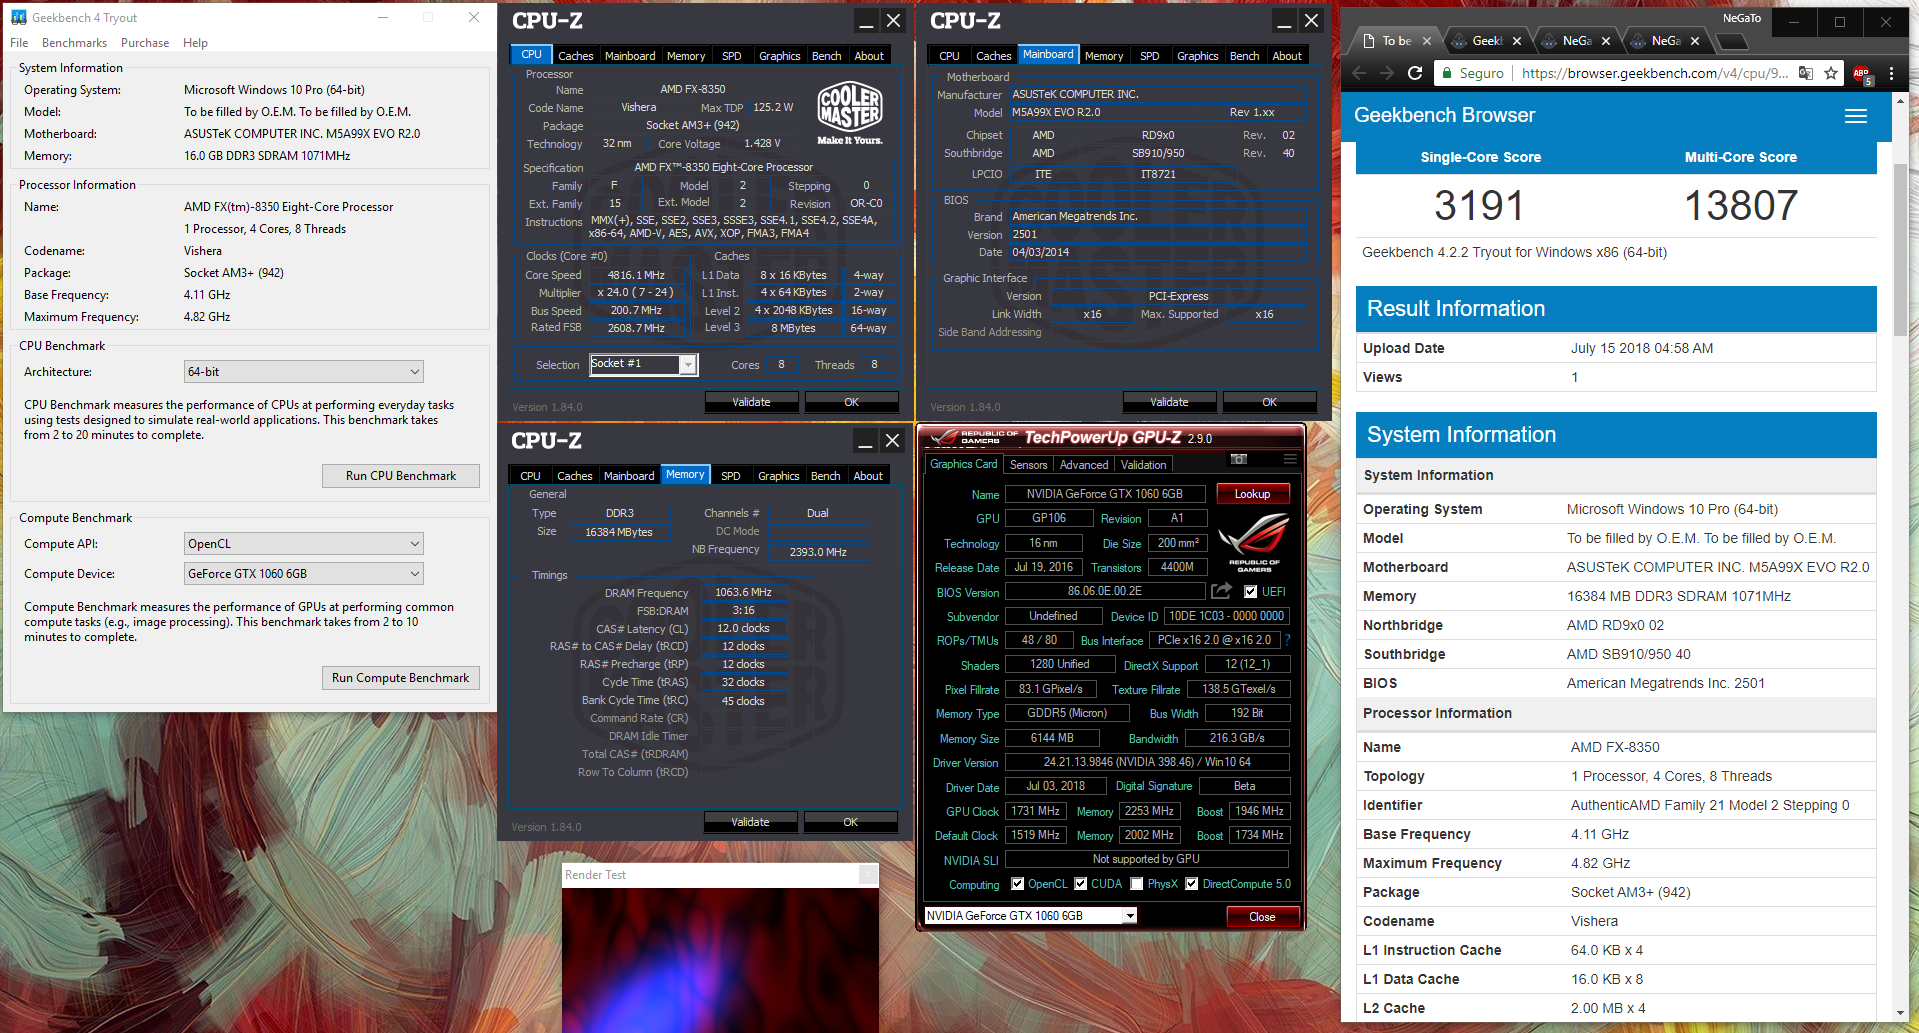Go back in the browser
The image size is (1919, 1033).
[1358, 73]
